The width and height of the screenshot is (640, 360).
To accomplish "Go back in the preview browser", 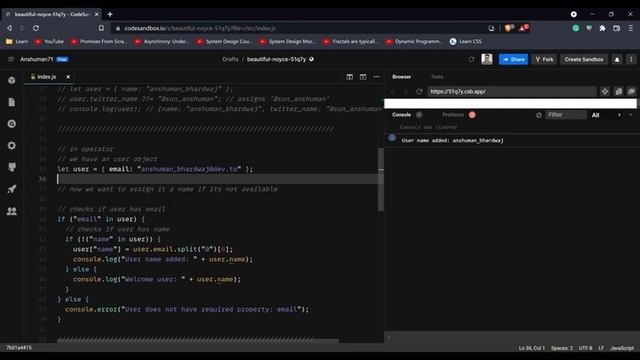I will click(393, 91).
